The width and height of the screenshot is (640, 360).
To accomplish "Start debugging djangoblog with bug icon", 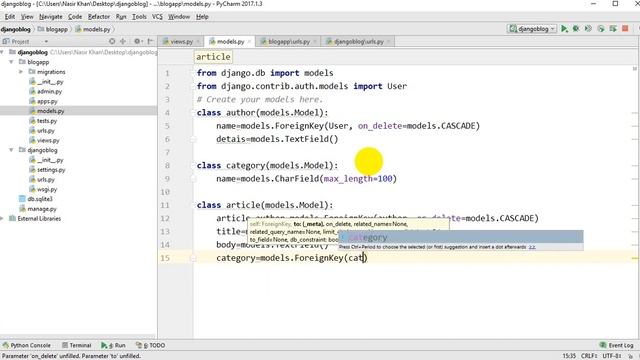I will [x=576, y=29].
